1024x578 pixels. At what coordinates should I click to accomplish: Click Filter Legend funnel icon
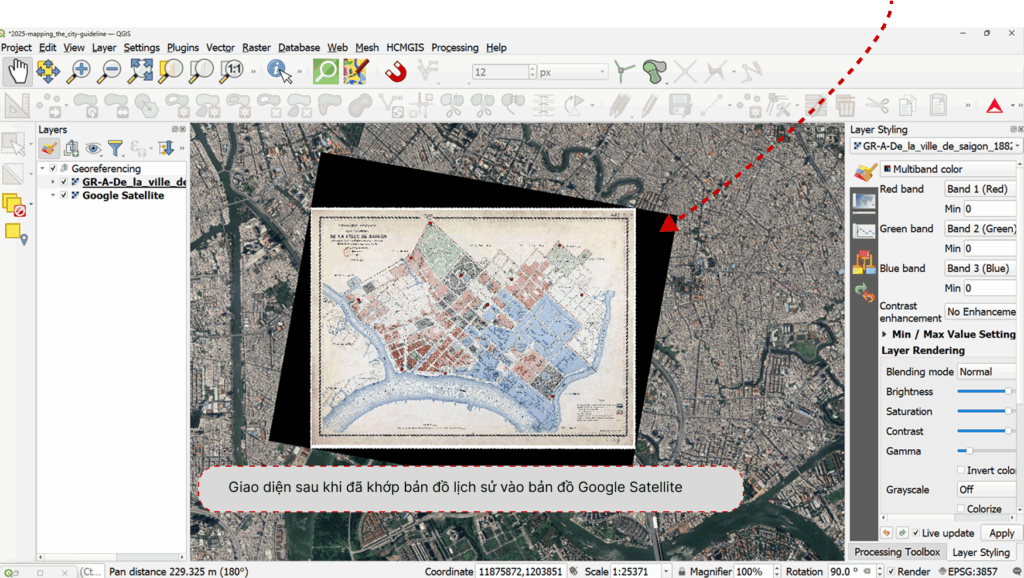pyautogui.click(x=116, y=148)
